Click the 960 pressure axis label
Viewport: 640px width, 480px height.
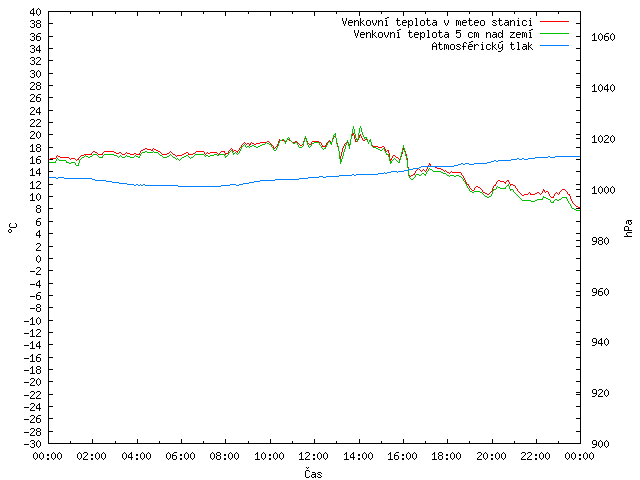click(x=600, y=292)
